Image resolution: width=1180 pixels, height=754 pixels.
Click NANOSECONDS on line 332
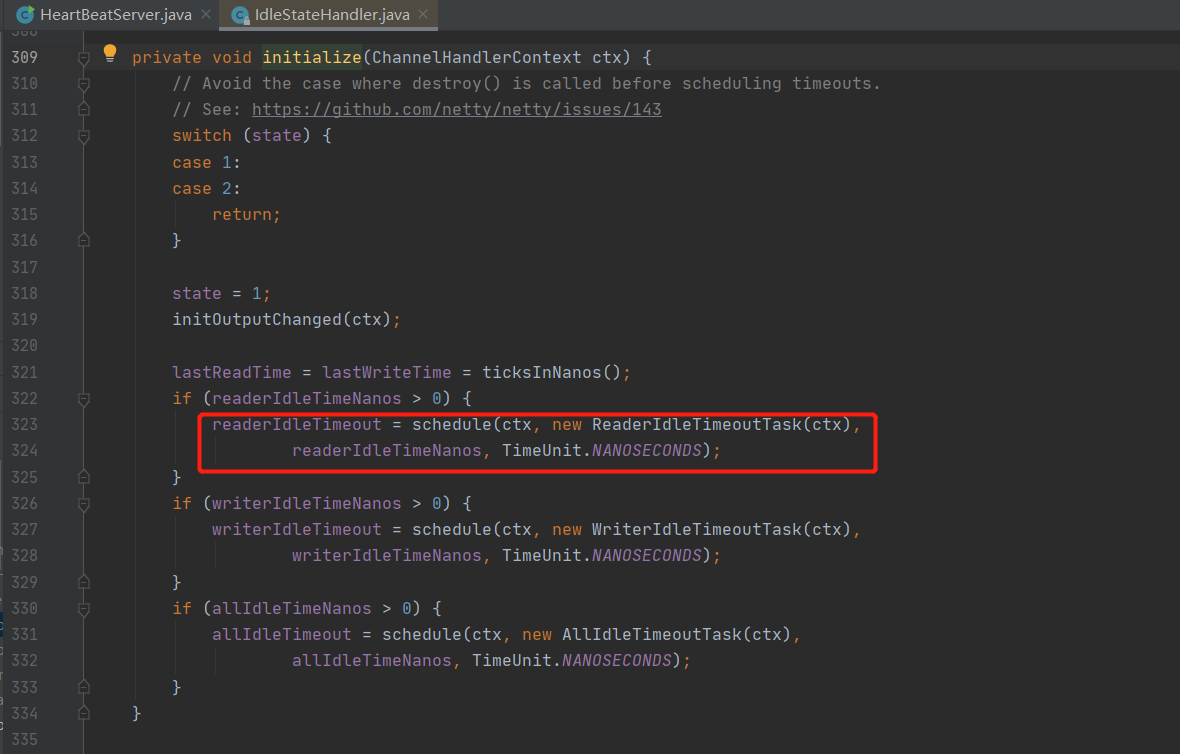click(x=616, y=660)
